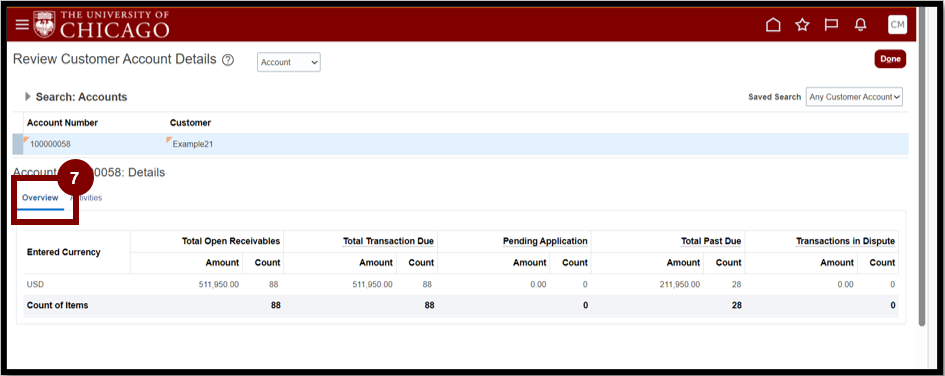Click the USD currency cell
This screenshot has width=945, height=376.
click(36, 284)
